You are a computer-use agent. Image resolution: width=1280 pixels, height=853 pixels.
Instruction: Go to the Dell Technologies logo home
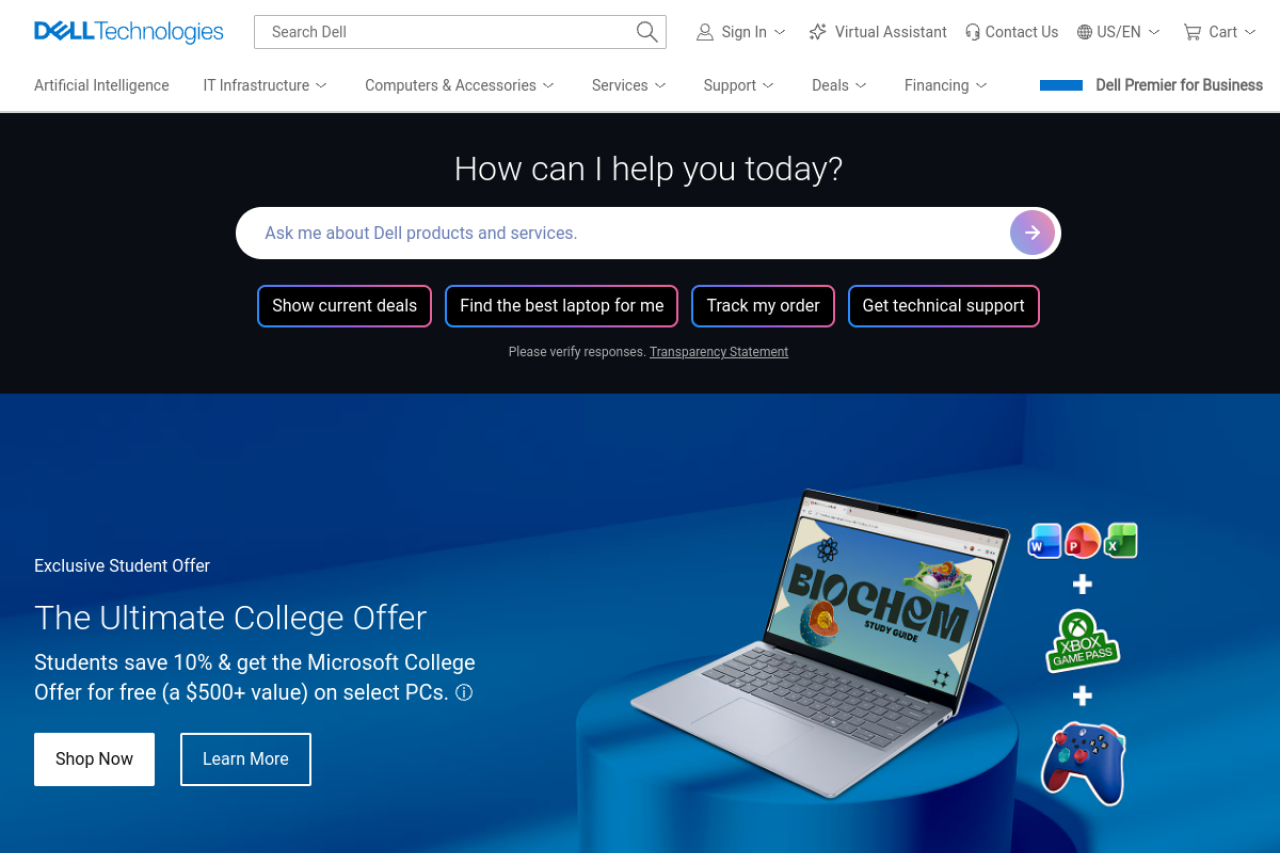point(129,32)
